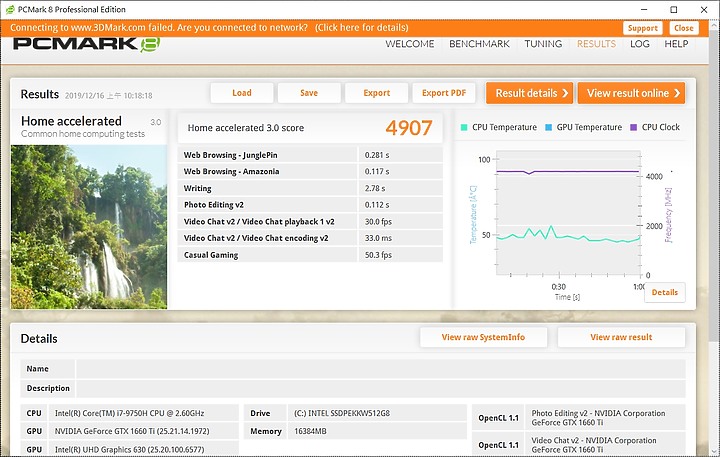Click the PCMark 8 app icon in title bar
This screenshot has width=720, height=457.
click(x=10, y=9)
